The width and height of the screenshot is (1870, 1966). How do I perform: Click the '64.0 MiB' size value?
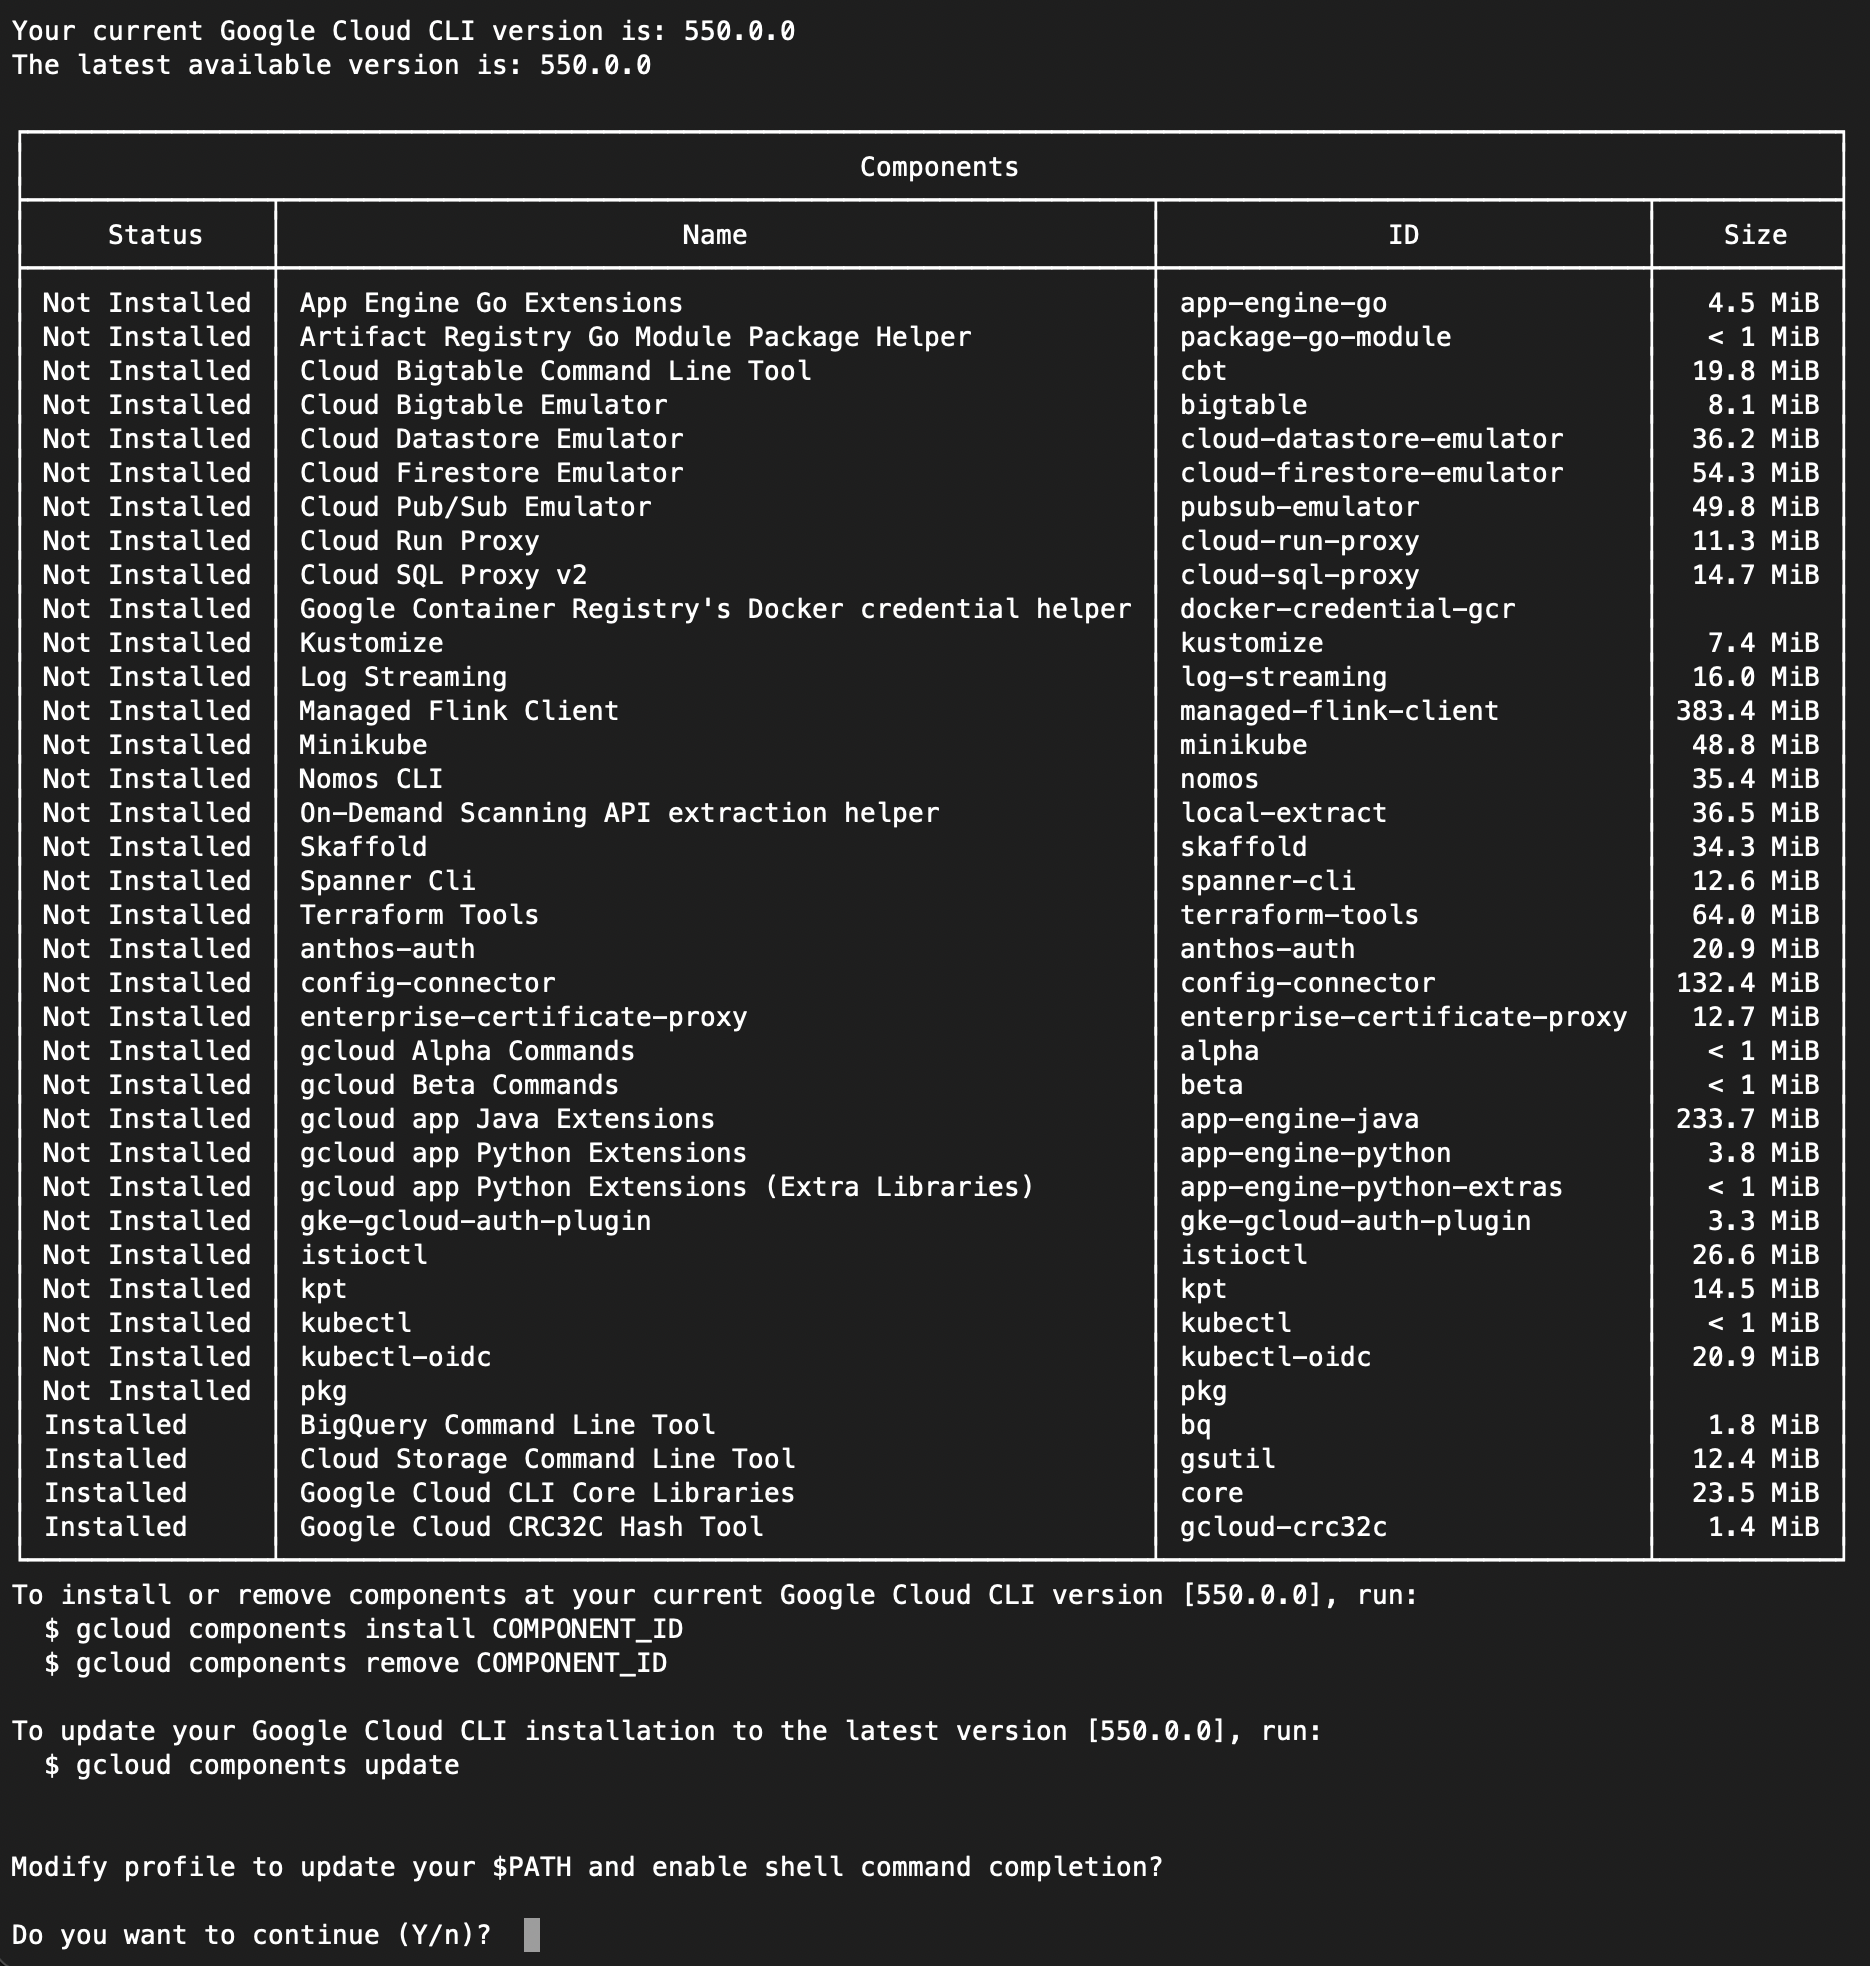(1755, 915)
